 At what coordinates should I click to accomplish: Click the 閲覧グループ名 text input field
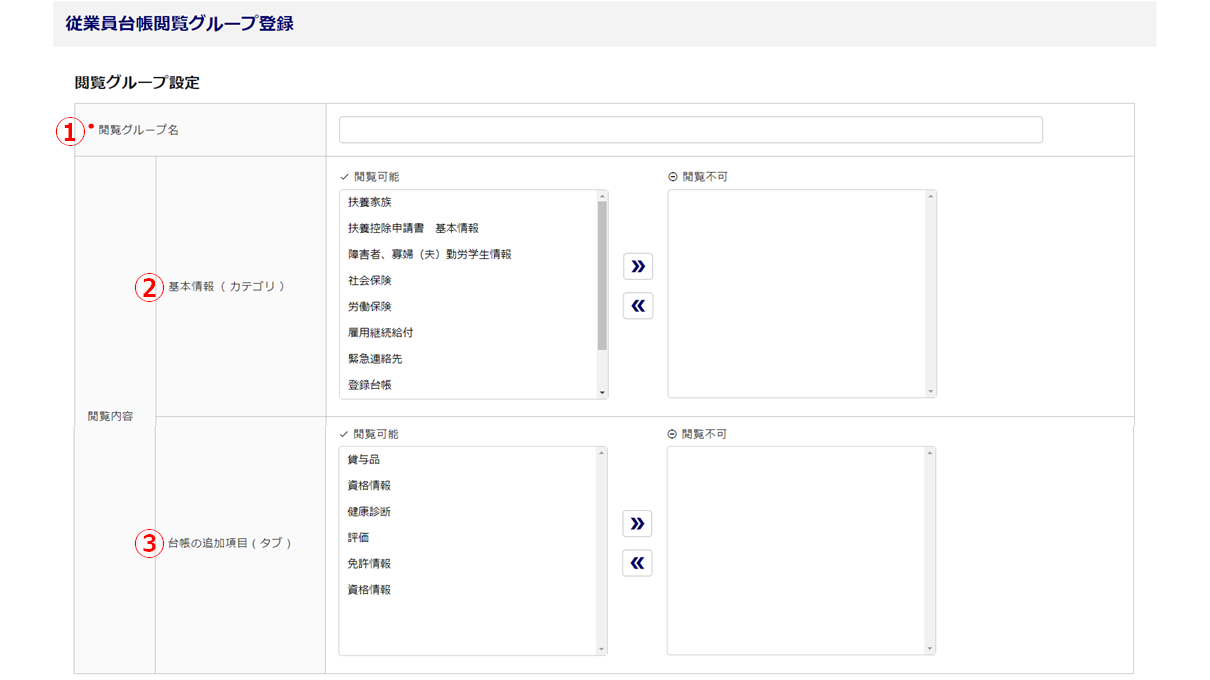690,130
